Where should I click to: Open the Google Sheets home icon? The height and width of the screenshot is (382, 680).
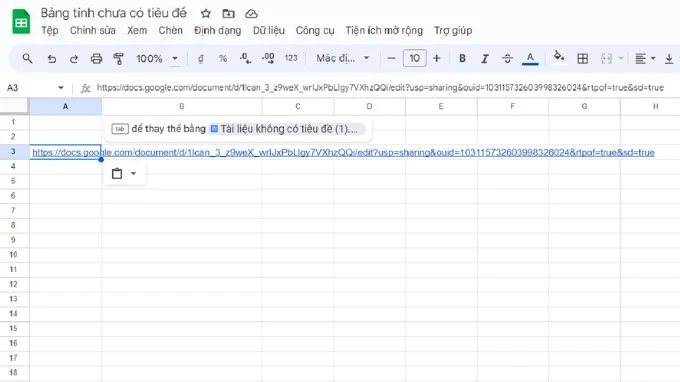tap(21, 22)
